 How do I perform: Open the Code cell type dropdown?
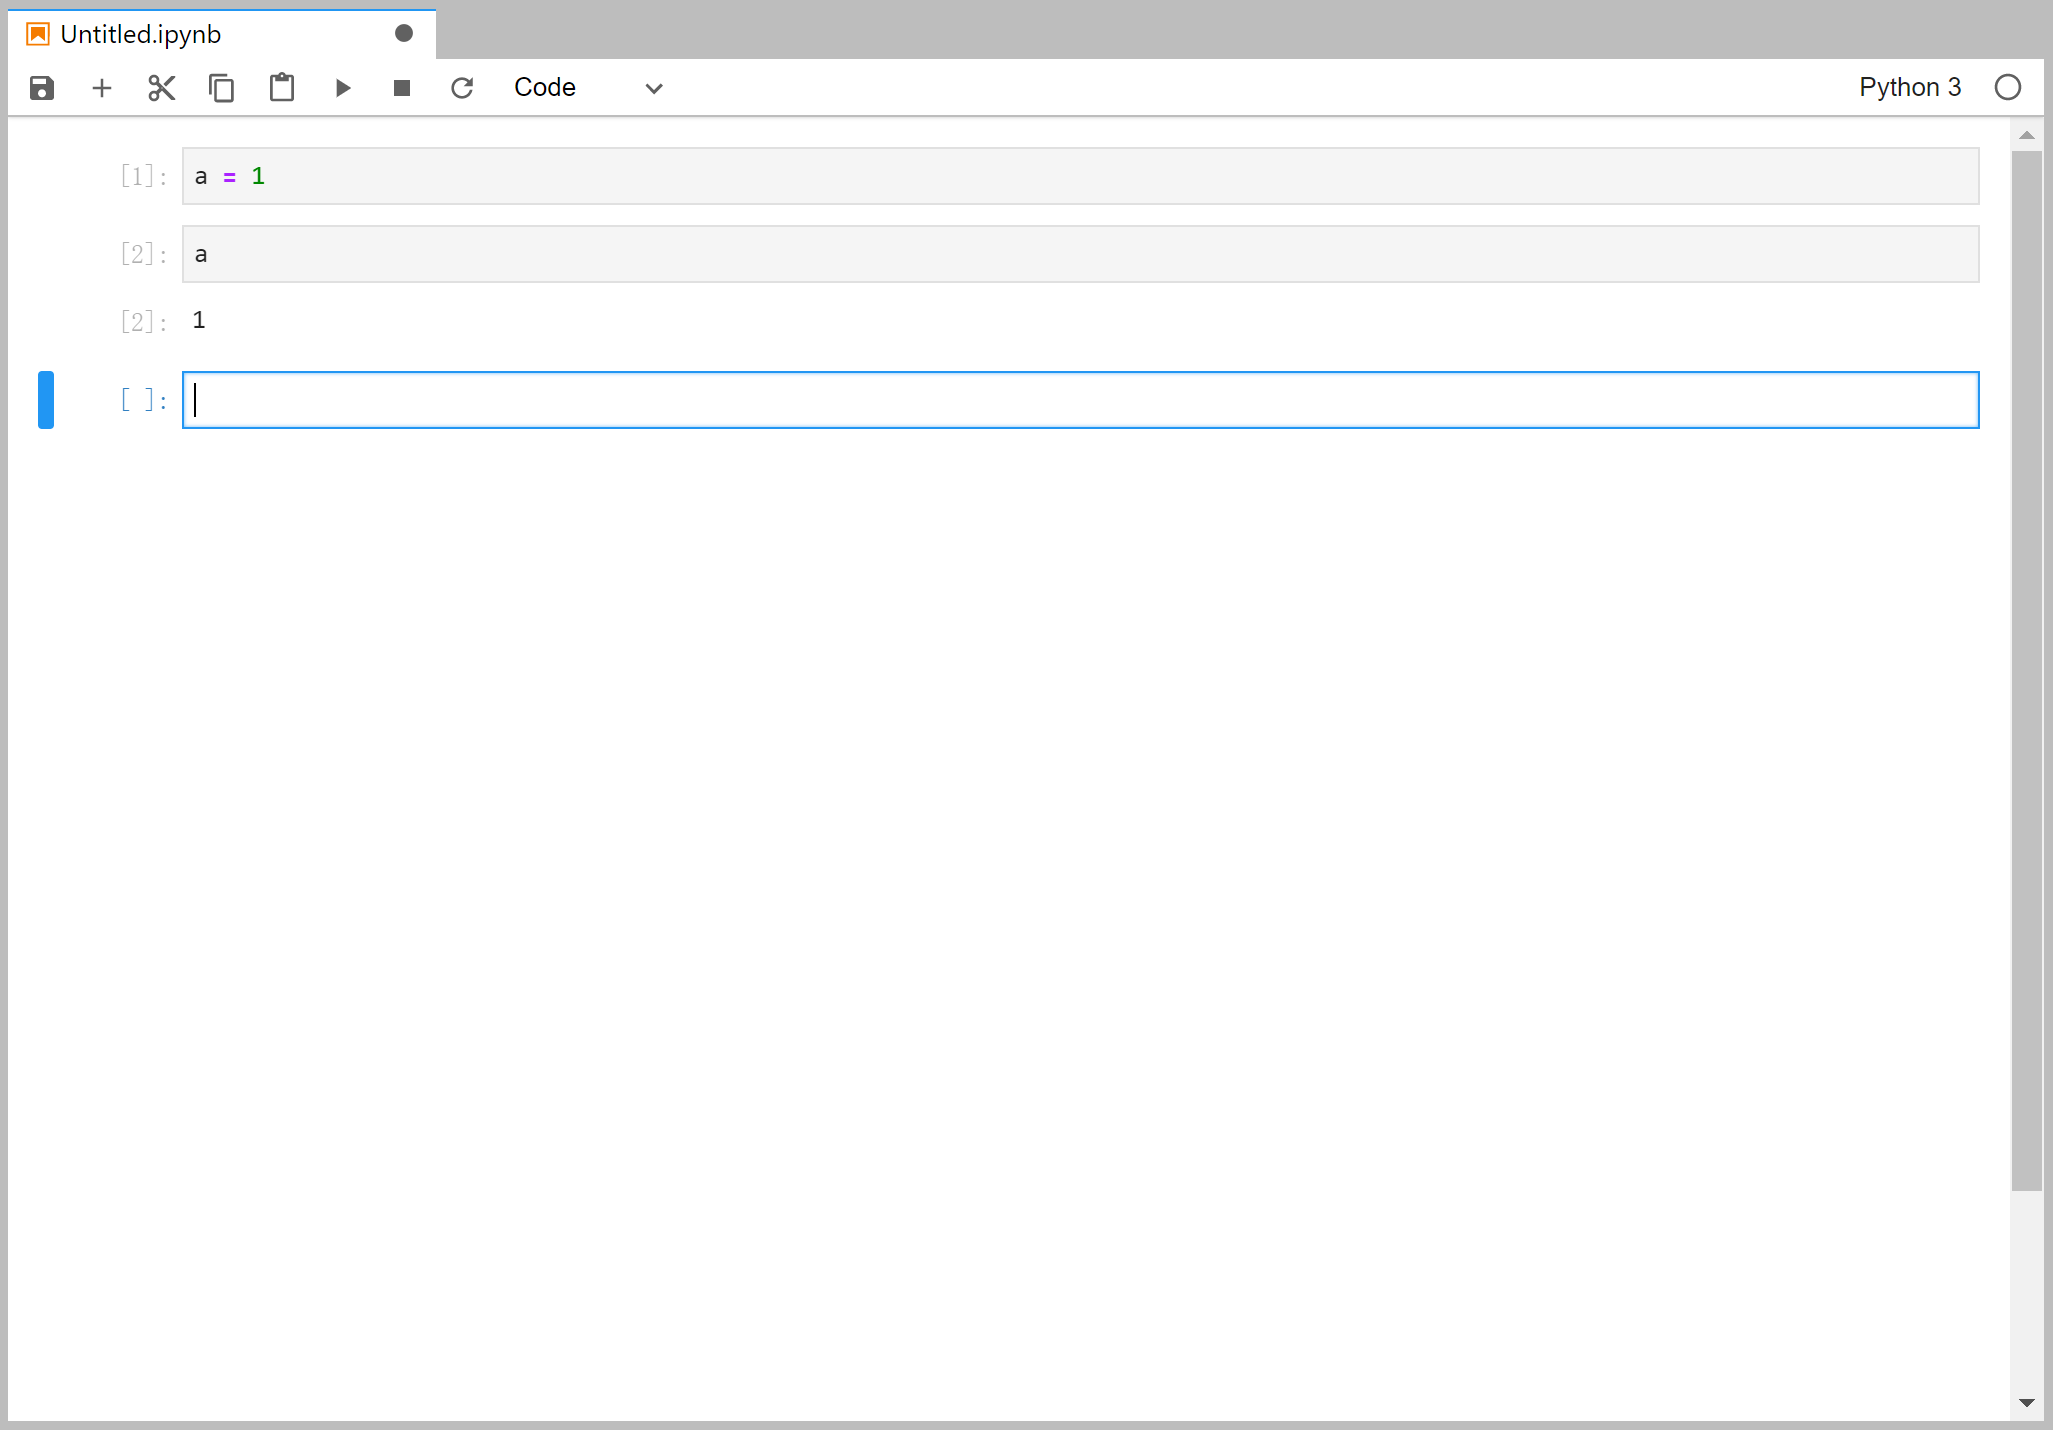(x=588, y=88)
